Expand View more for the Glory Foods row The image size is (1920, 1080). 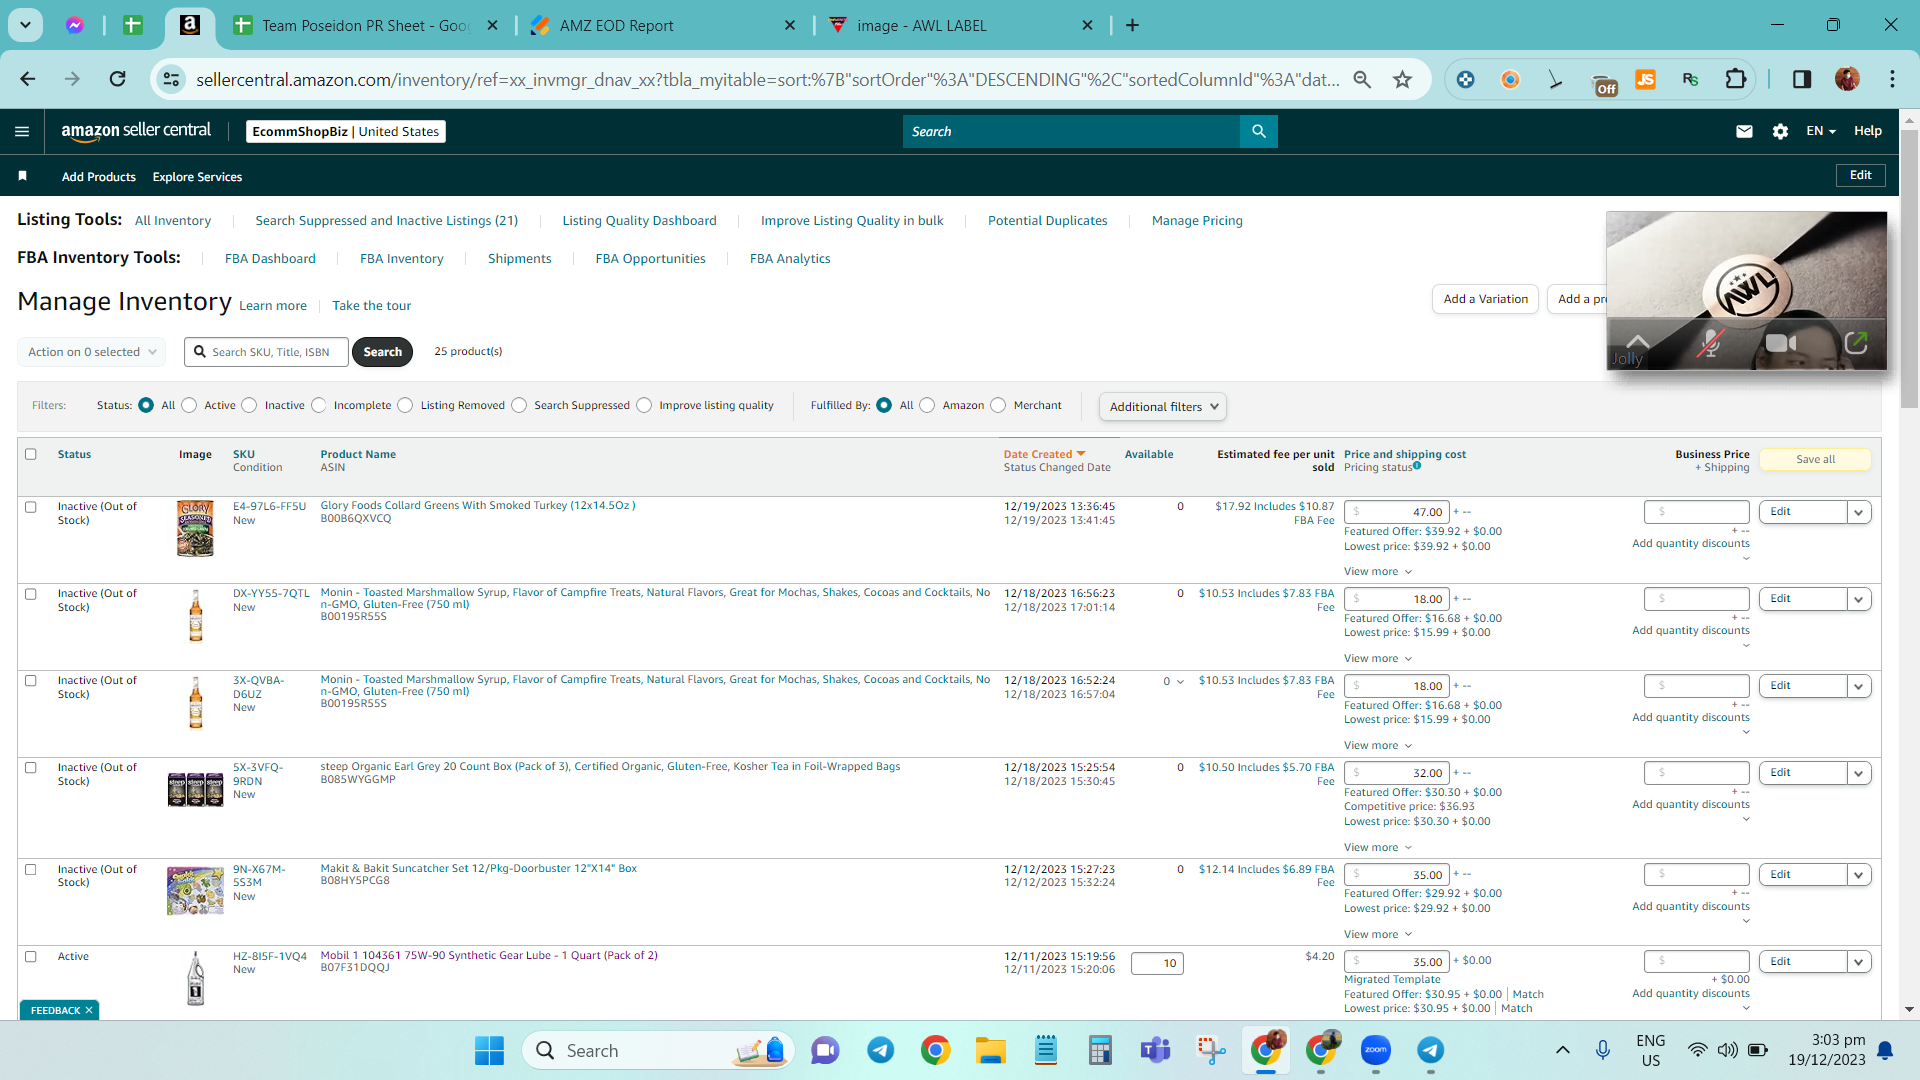point(1378,572)
